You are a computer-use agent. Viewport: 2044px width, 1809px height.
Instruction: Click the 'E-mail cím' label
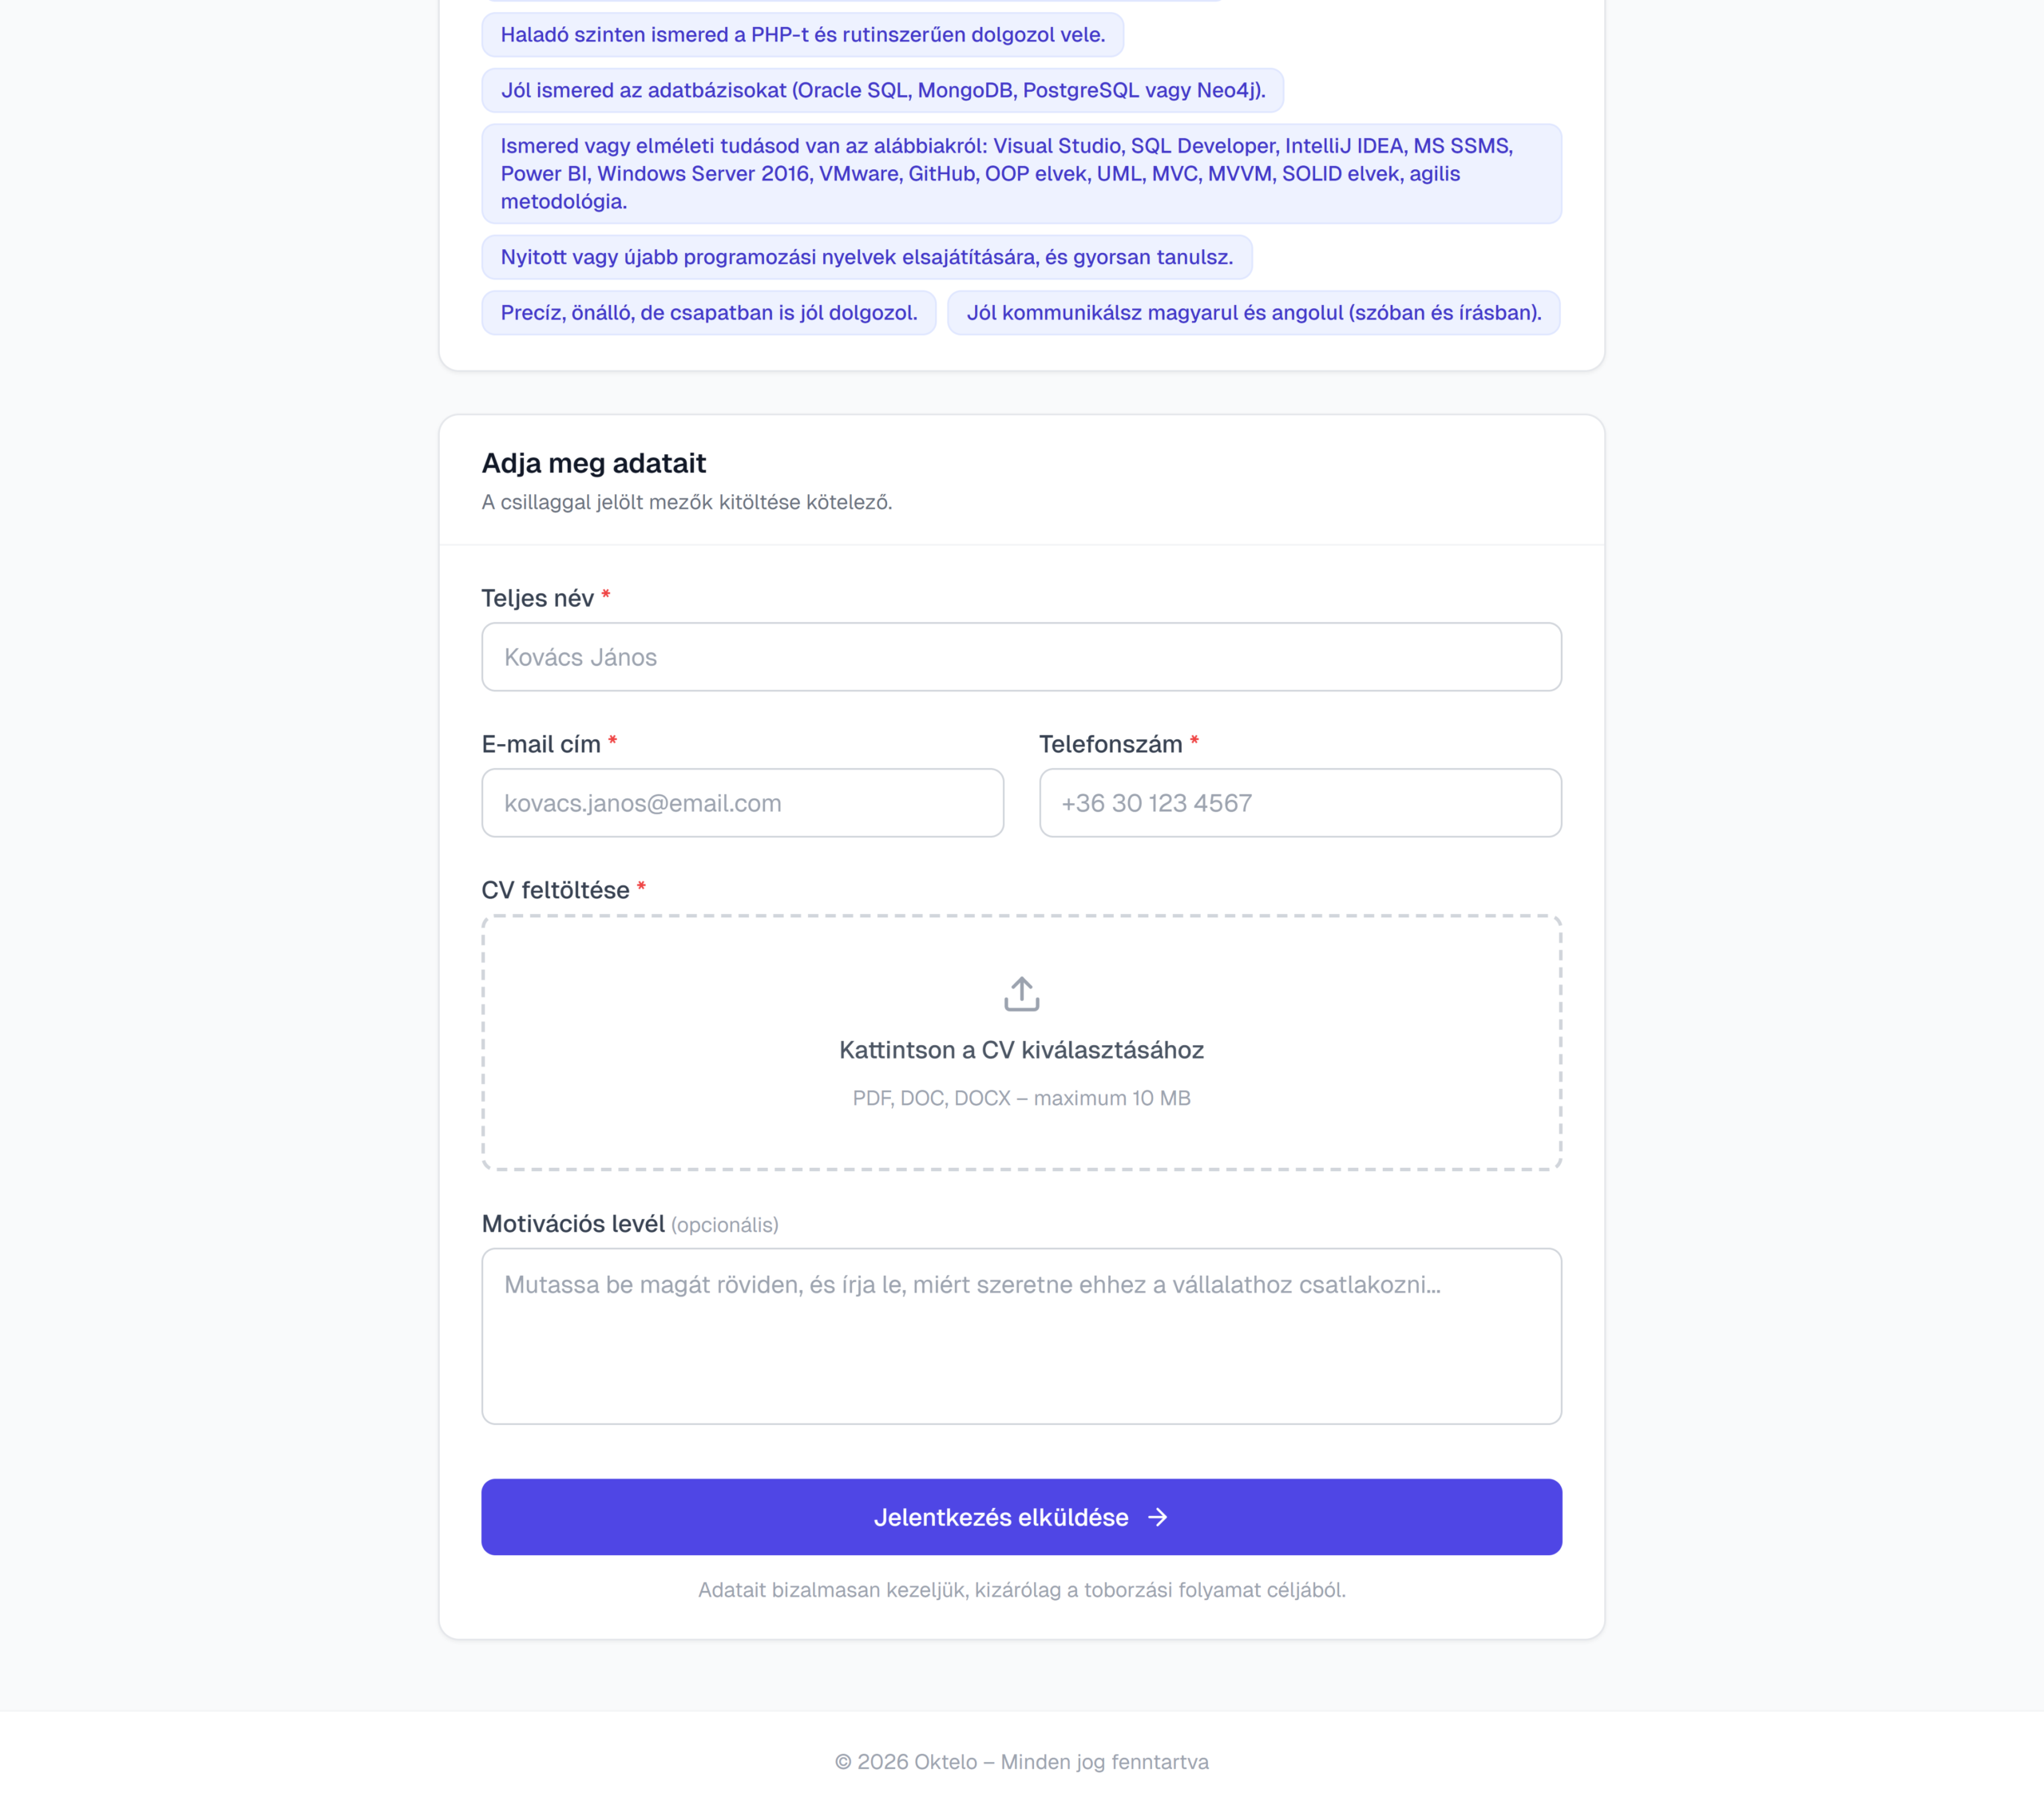[541, 744]
